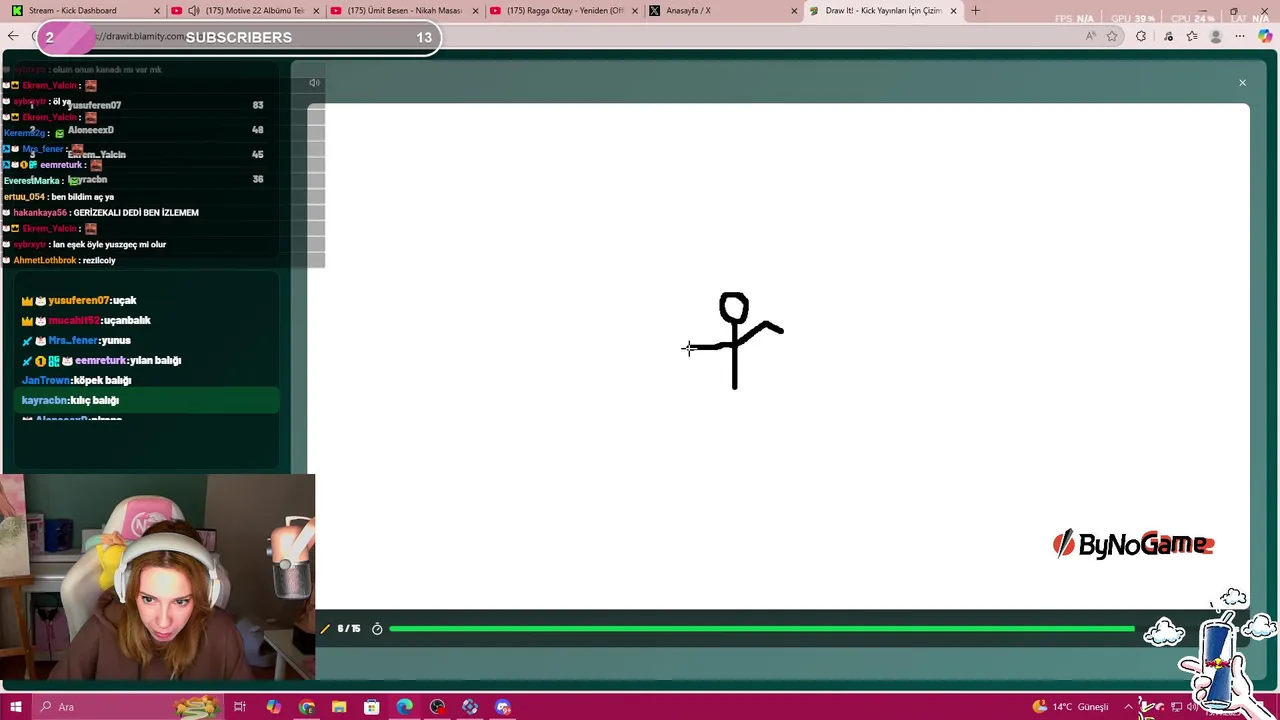
Task: Click the round counter 6/15
Action: (349, 629)
